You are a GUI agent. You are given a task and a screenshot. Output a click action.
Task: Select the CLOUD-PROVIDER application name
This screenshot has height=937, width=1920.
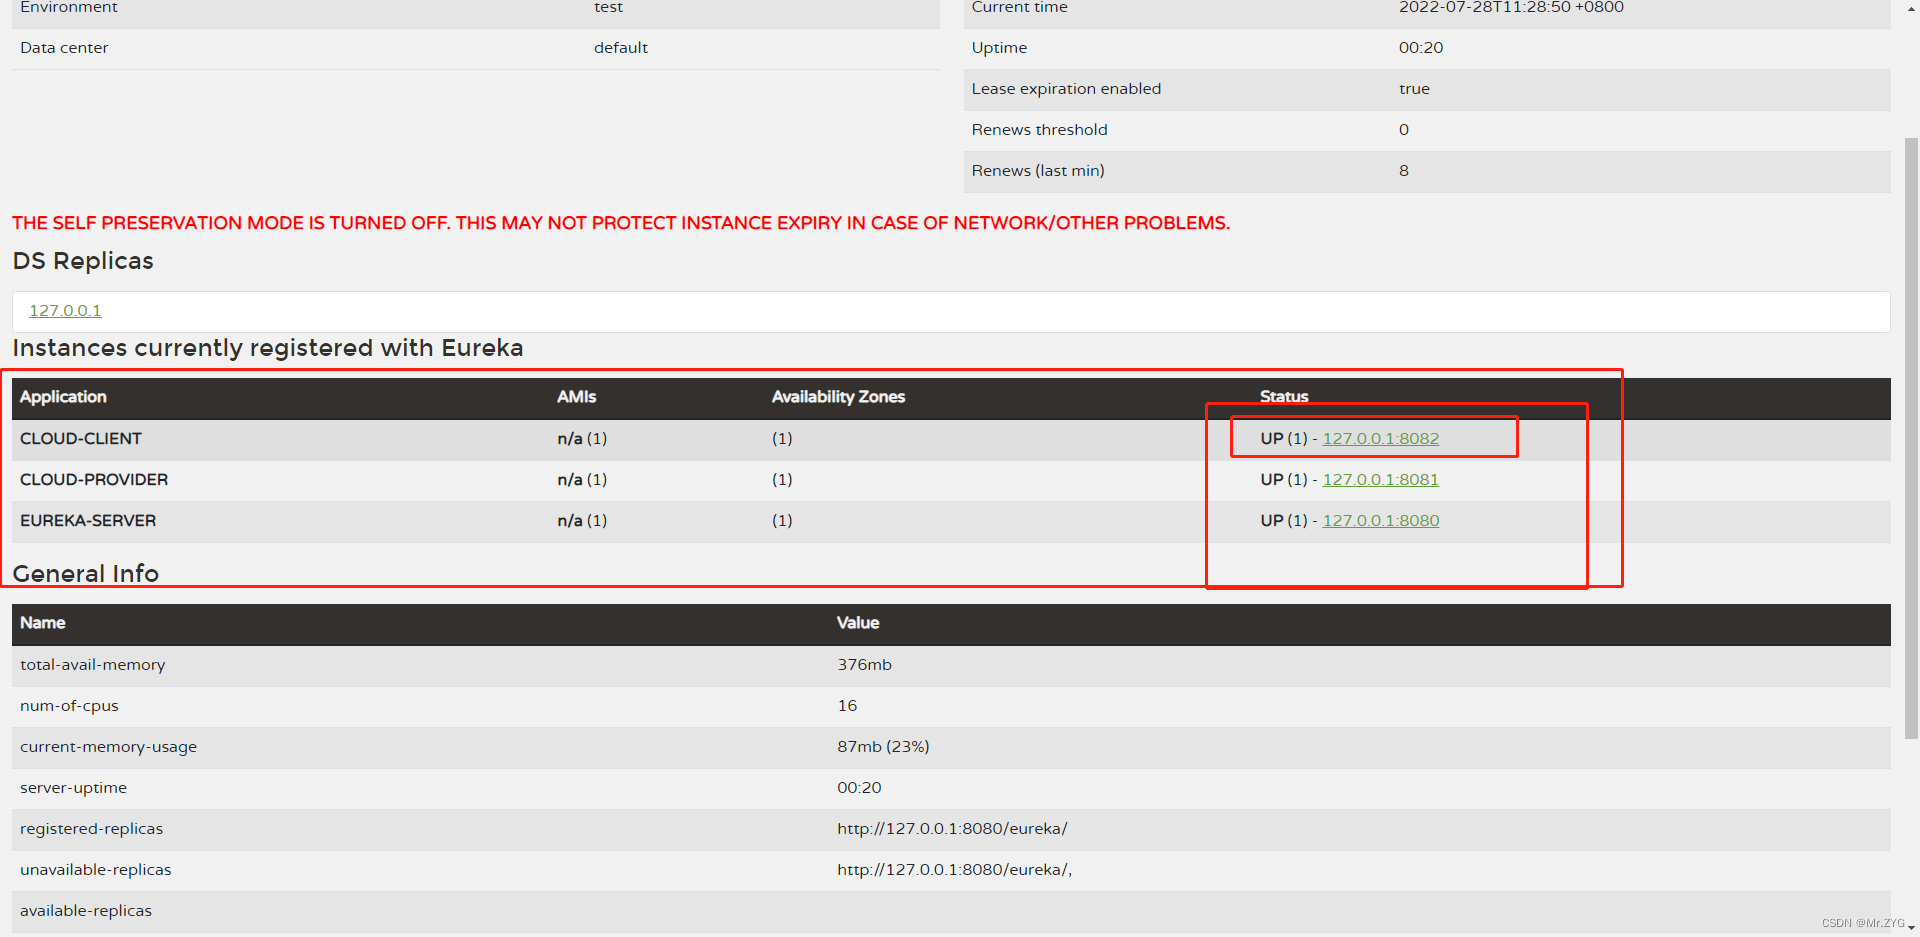click(94, 480)
